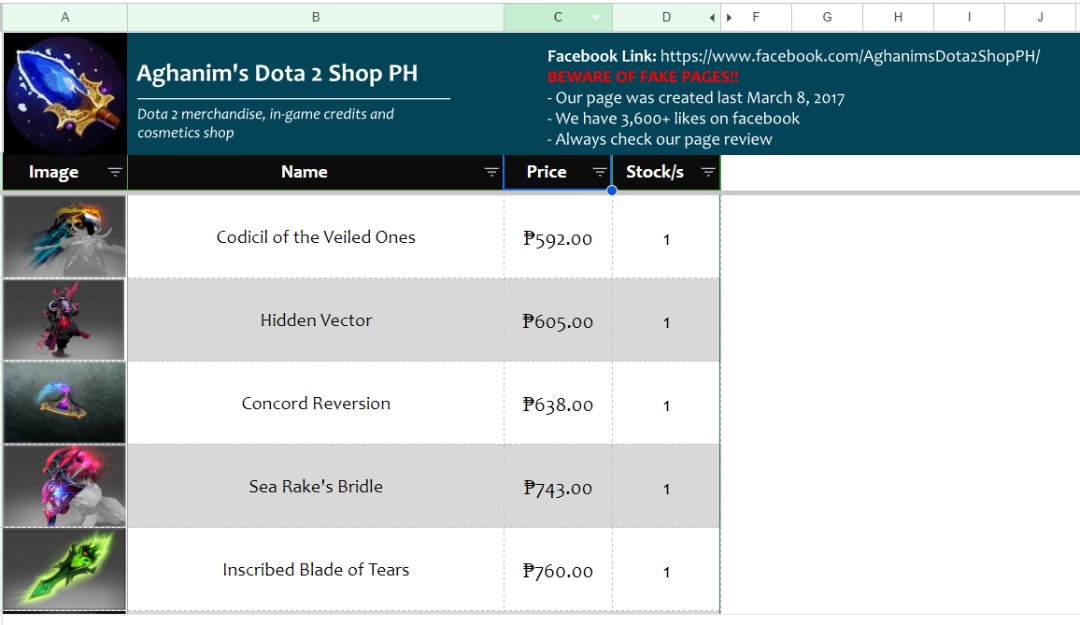Select the Concord Reversion item image

coord(65,402)
